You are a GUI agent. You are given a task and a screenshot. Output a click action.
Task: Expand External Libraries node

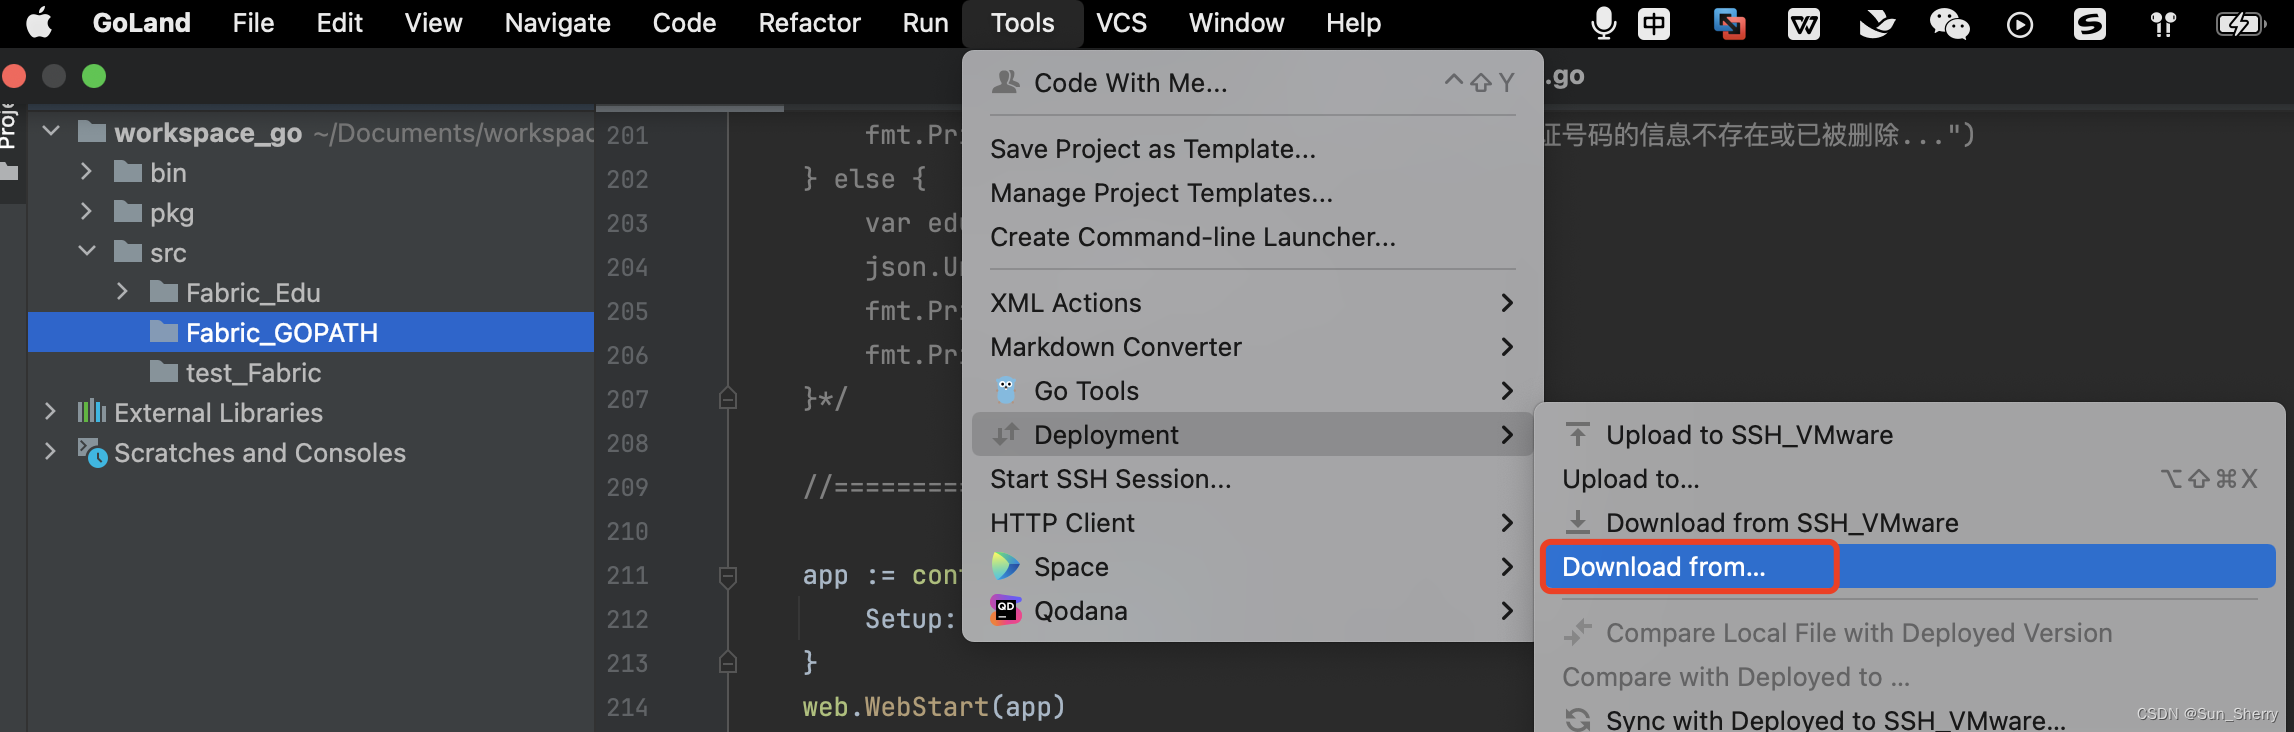[x=50, y=411]
